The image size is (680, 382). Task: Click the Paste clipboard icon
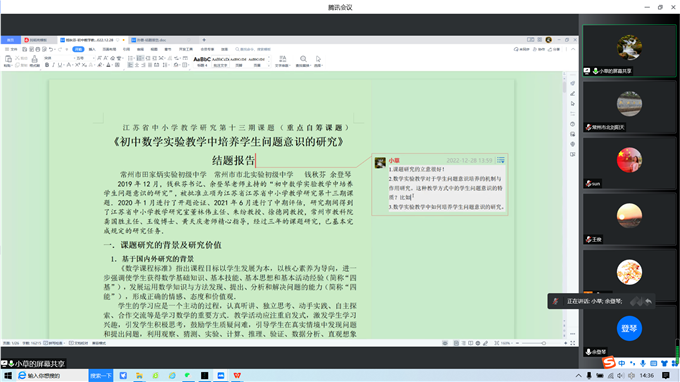click(8, 59)
